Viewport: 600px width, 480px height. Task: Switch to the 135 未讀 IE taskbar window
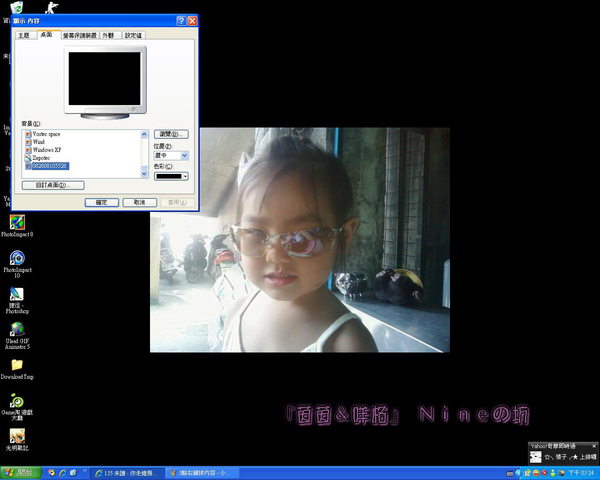tap(128, 473)
